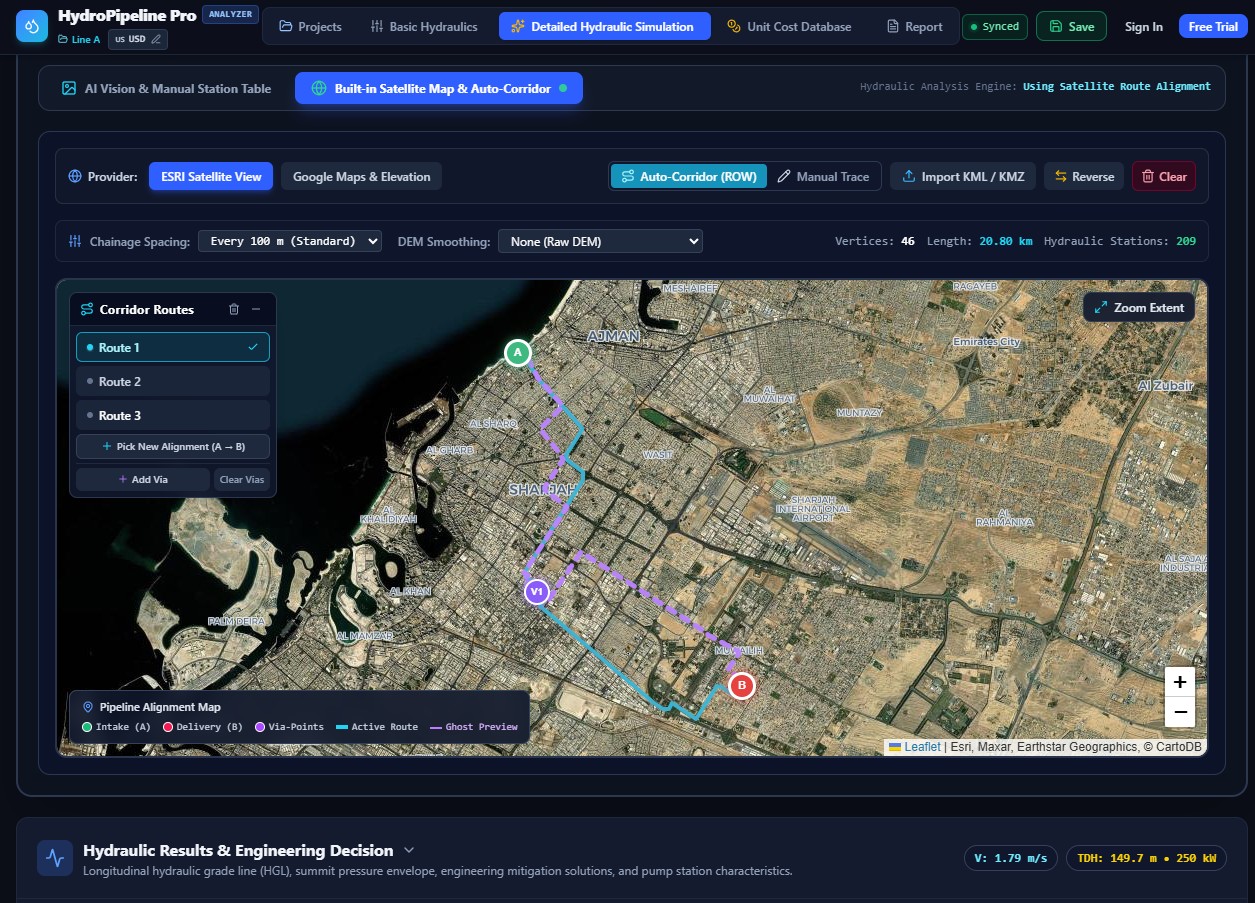Minimize the Corridor Routes panel
Viewport: 1255px width, 903px height.
click(x=256, y=310)
